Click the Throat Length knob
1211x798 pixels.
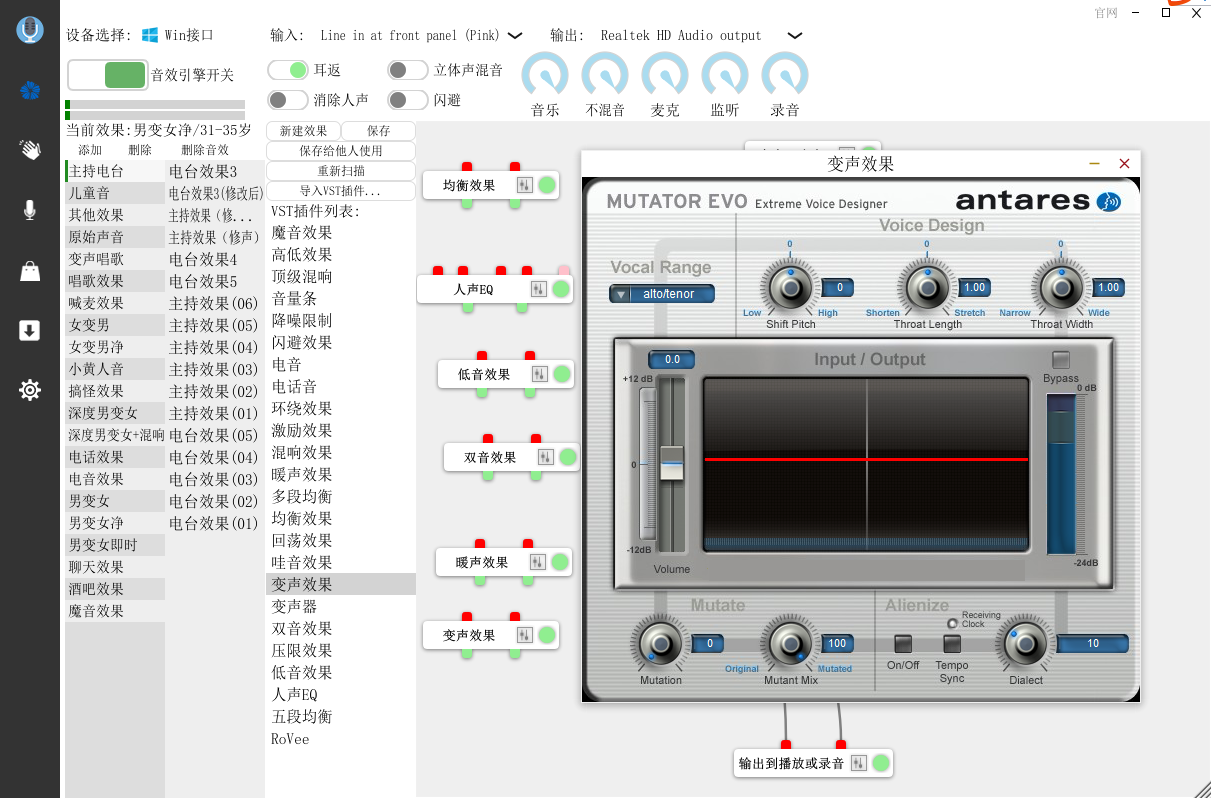pyautogui.click(x=928, y=289)
